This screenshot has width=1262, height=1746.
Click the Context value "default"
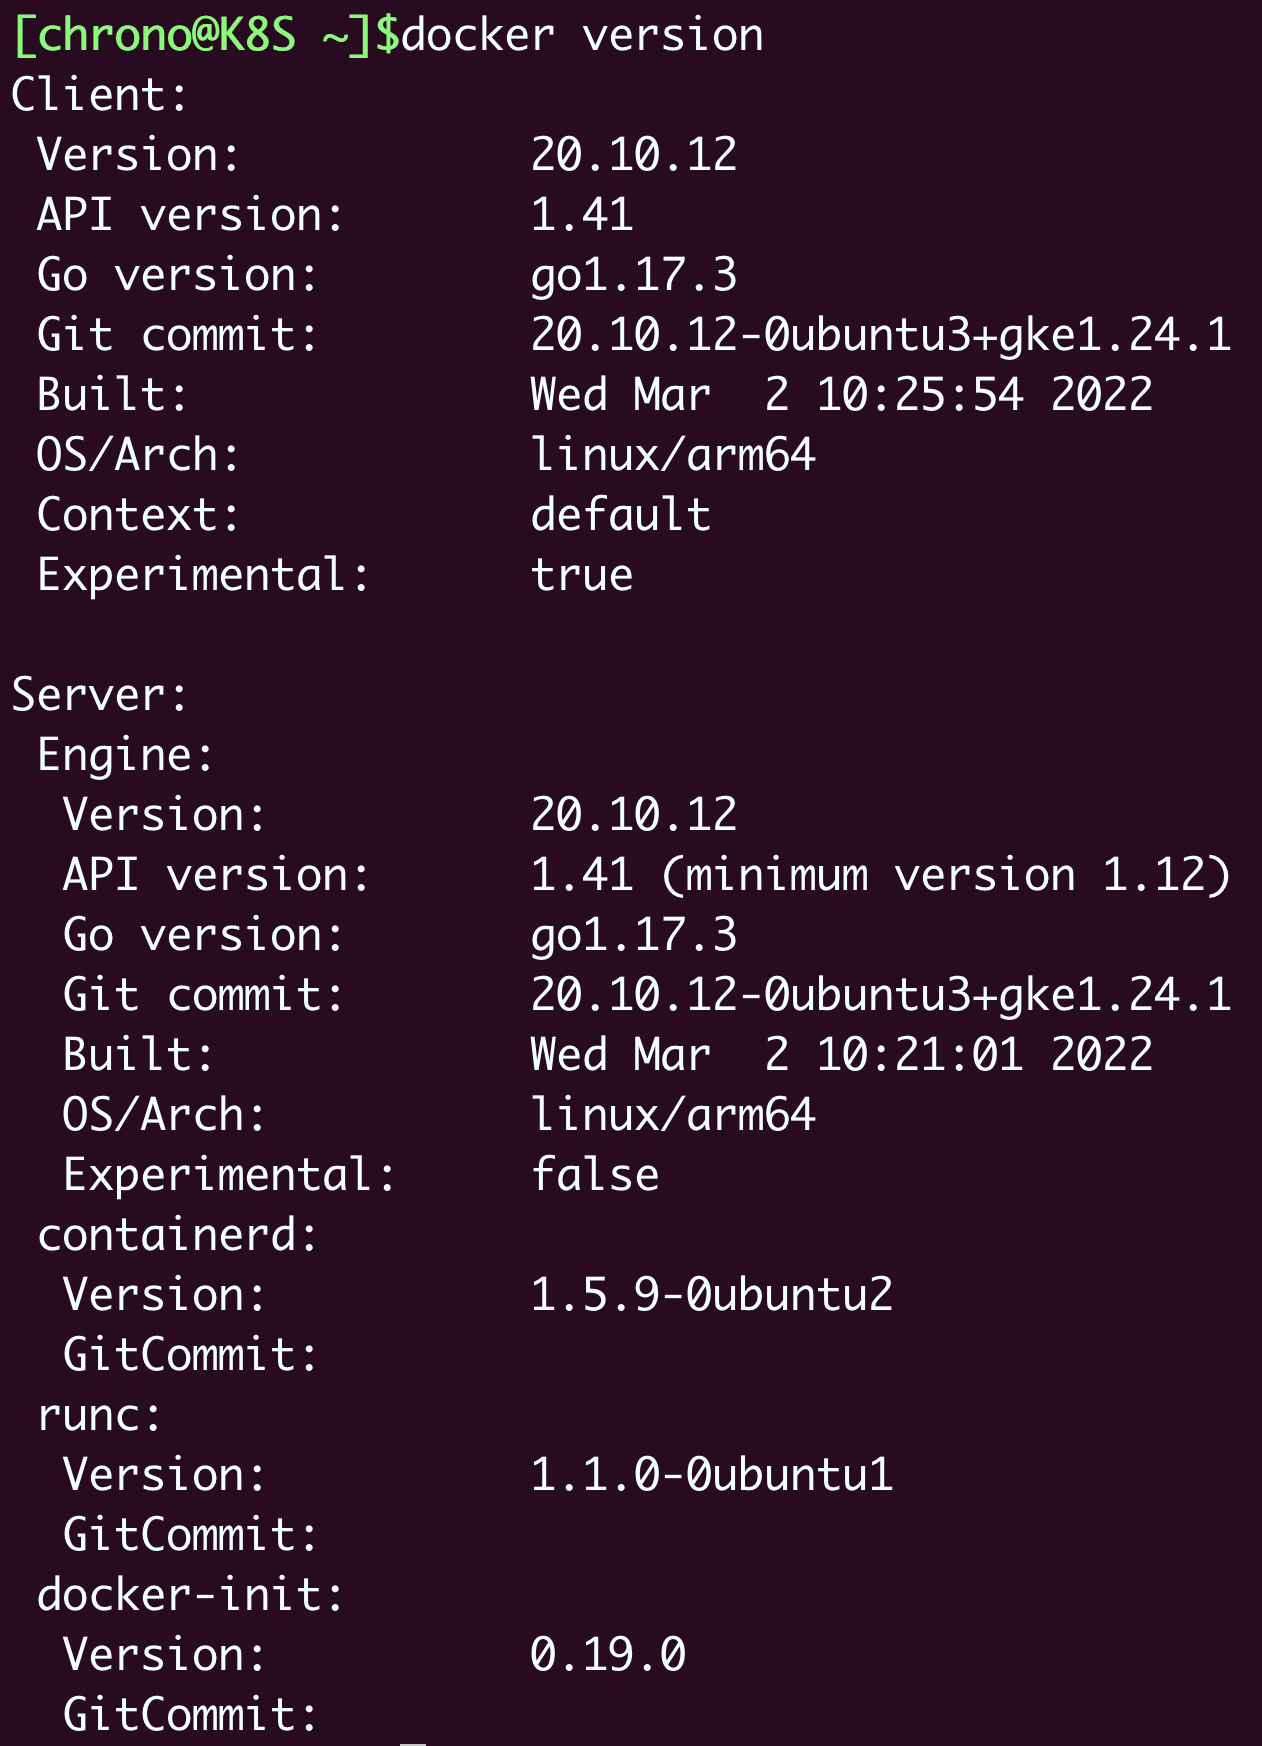[620, 516]
